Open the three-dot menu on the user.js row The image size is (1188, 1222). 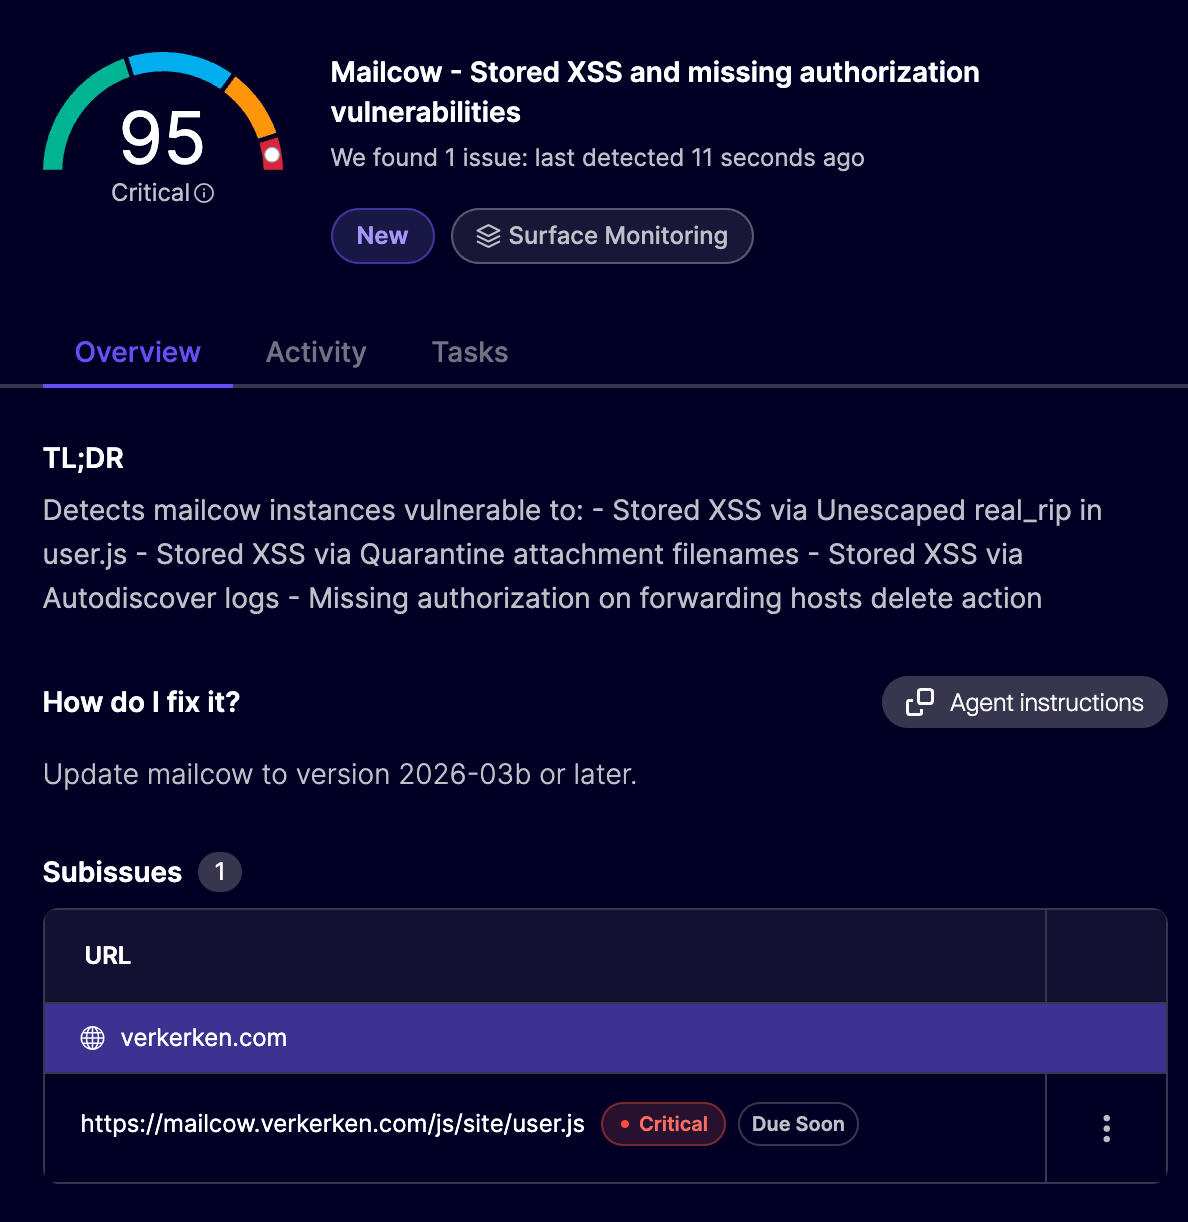(x=1106, y=1127)
